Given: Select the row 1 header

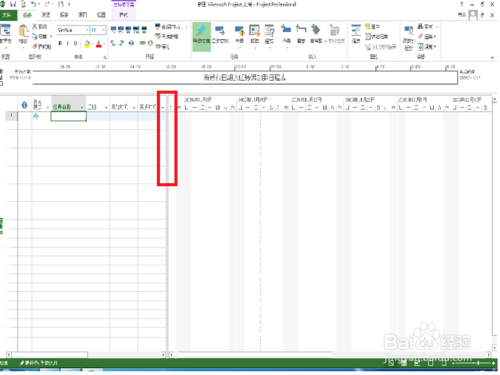Looking at the screenshot, I should (12, 116).
